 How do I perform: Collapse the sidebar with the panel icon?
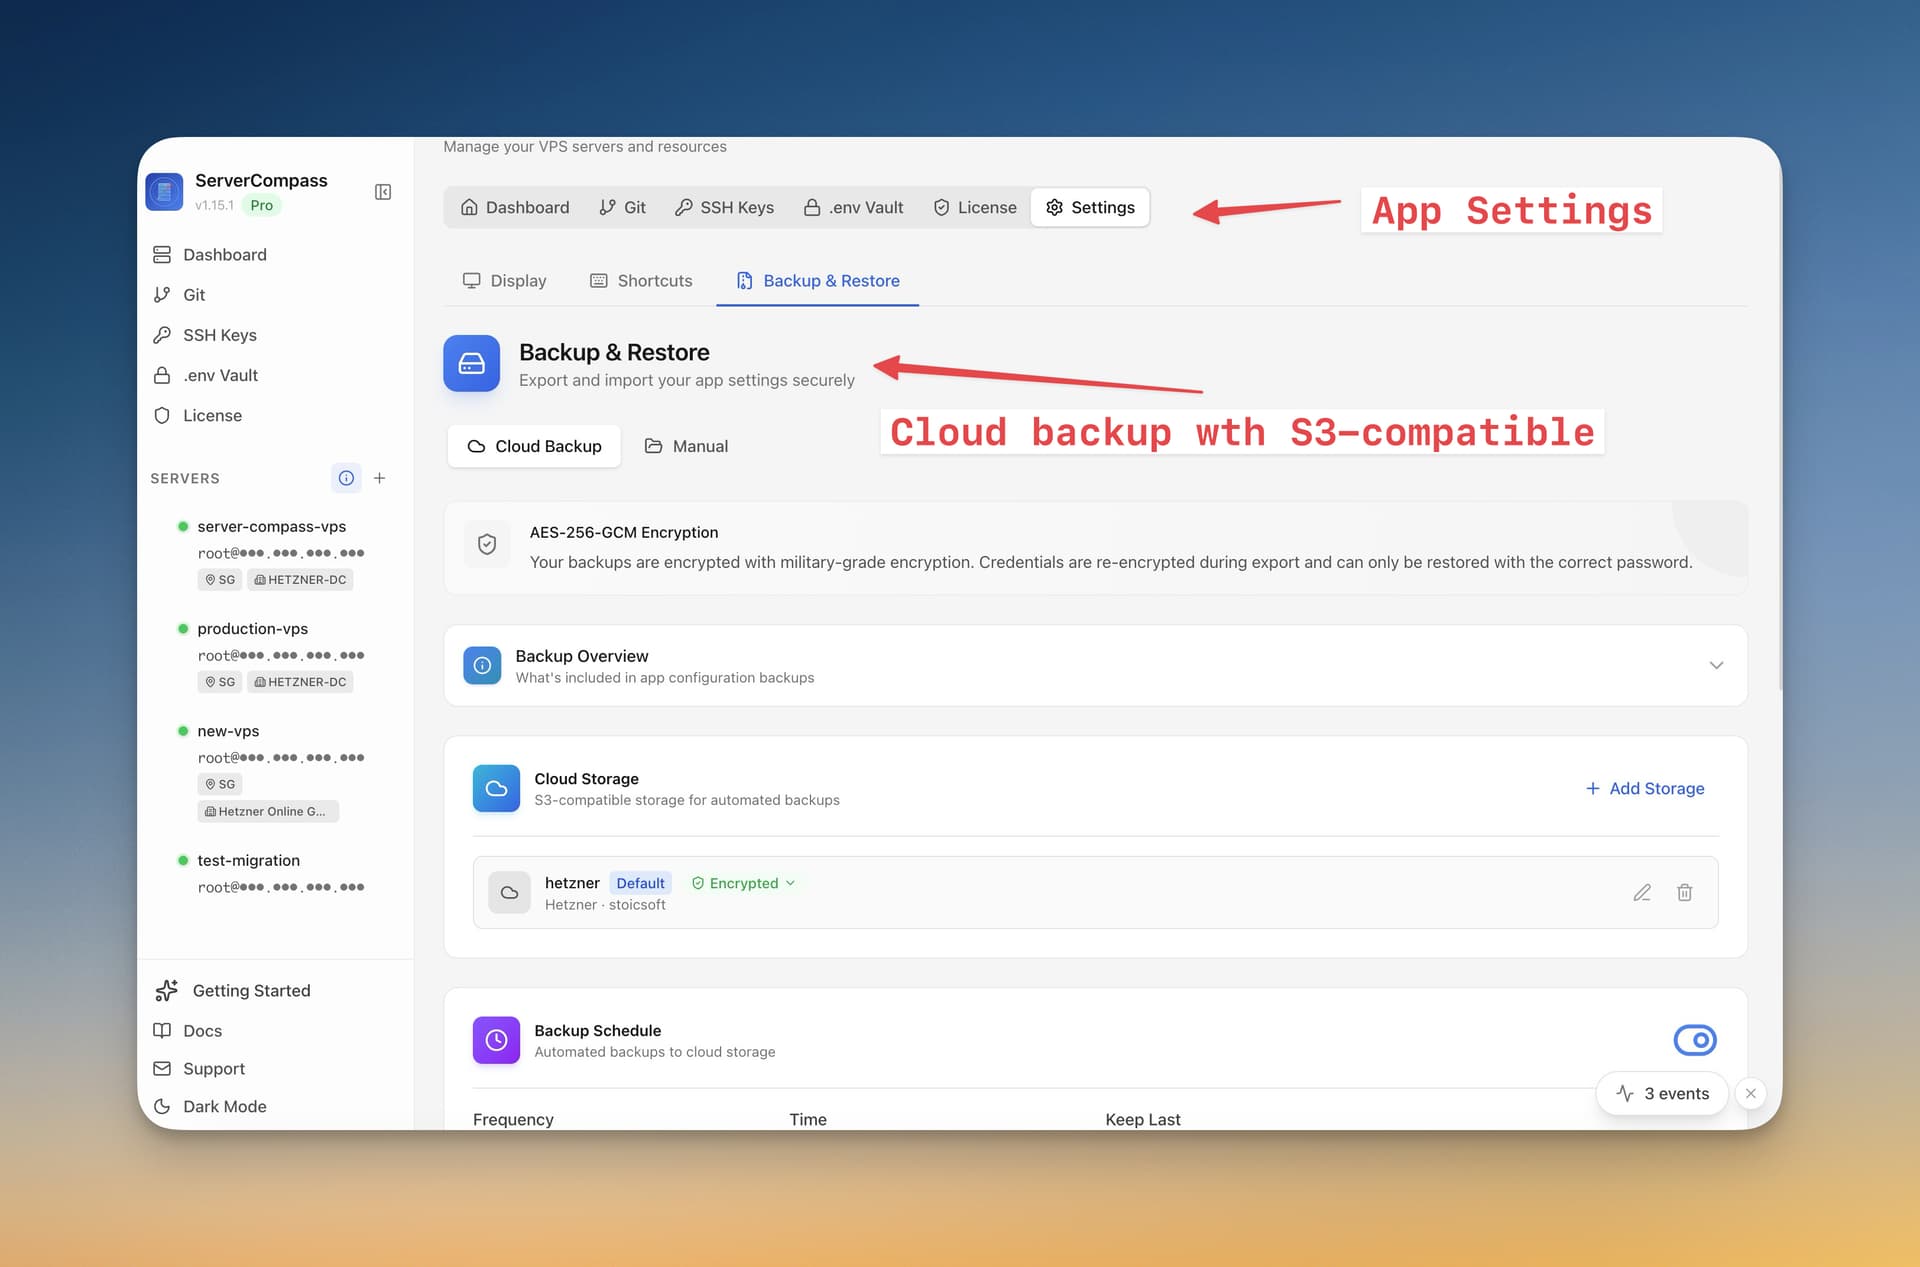click(382, 191)
